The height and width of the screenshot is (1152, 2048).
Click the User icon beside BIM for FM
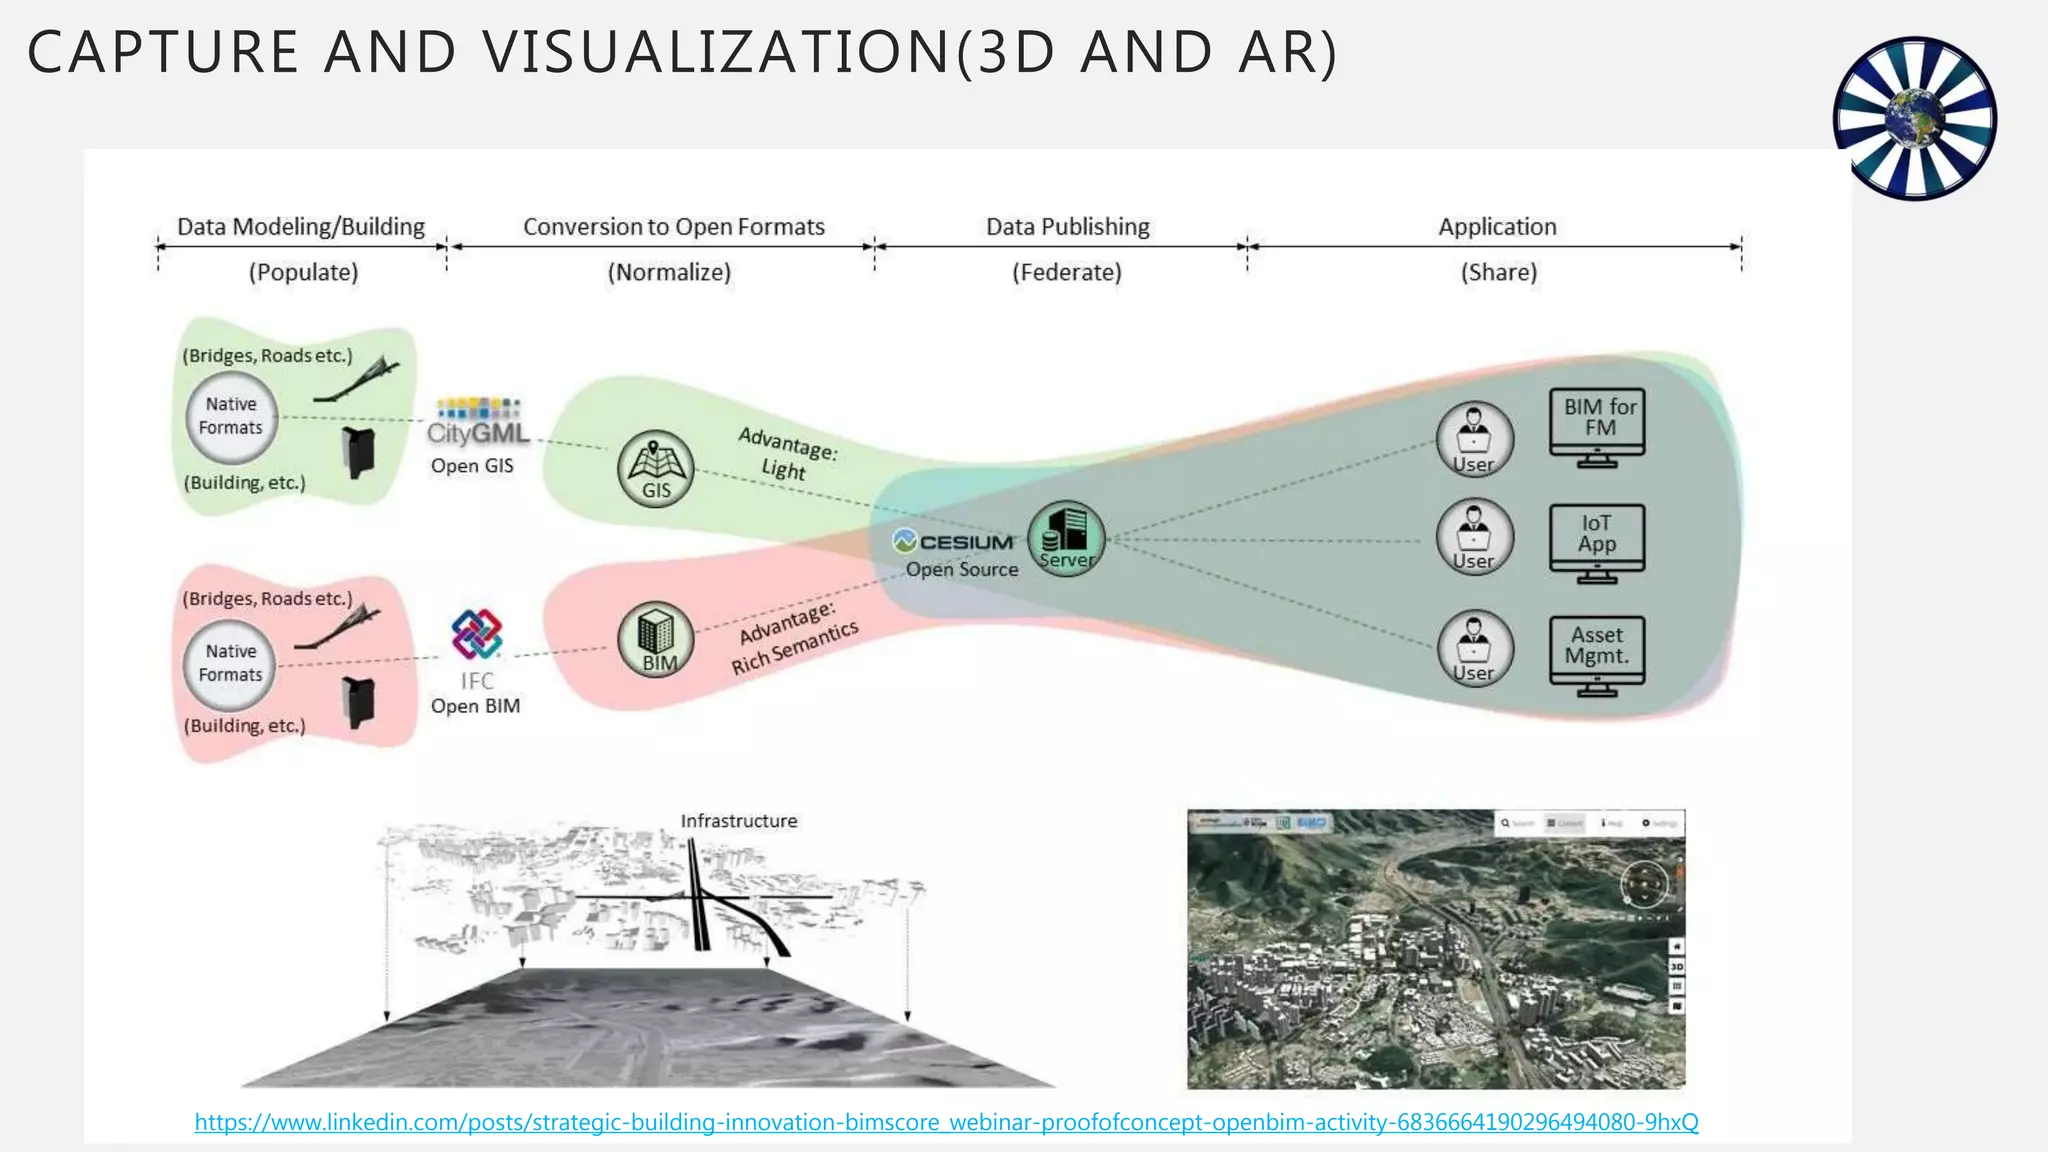(x=1474, y=439)
